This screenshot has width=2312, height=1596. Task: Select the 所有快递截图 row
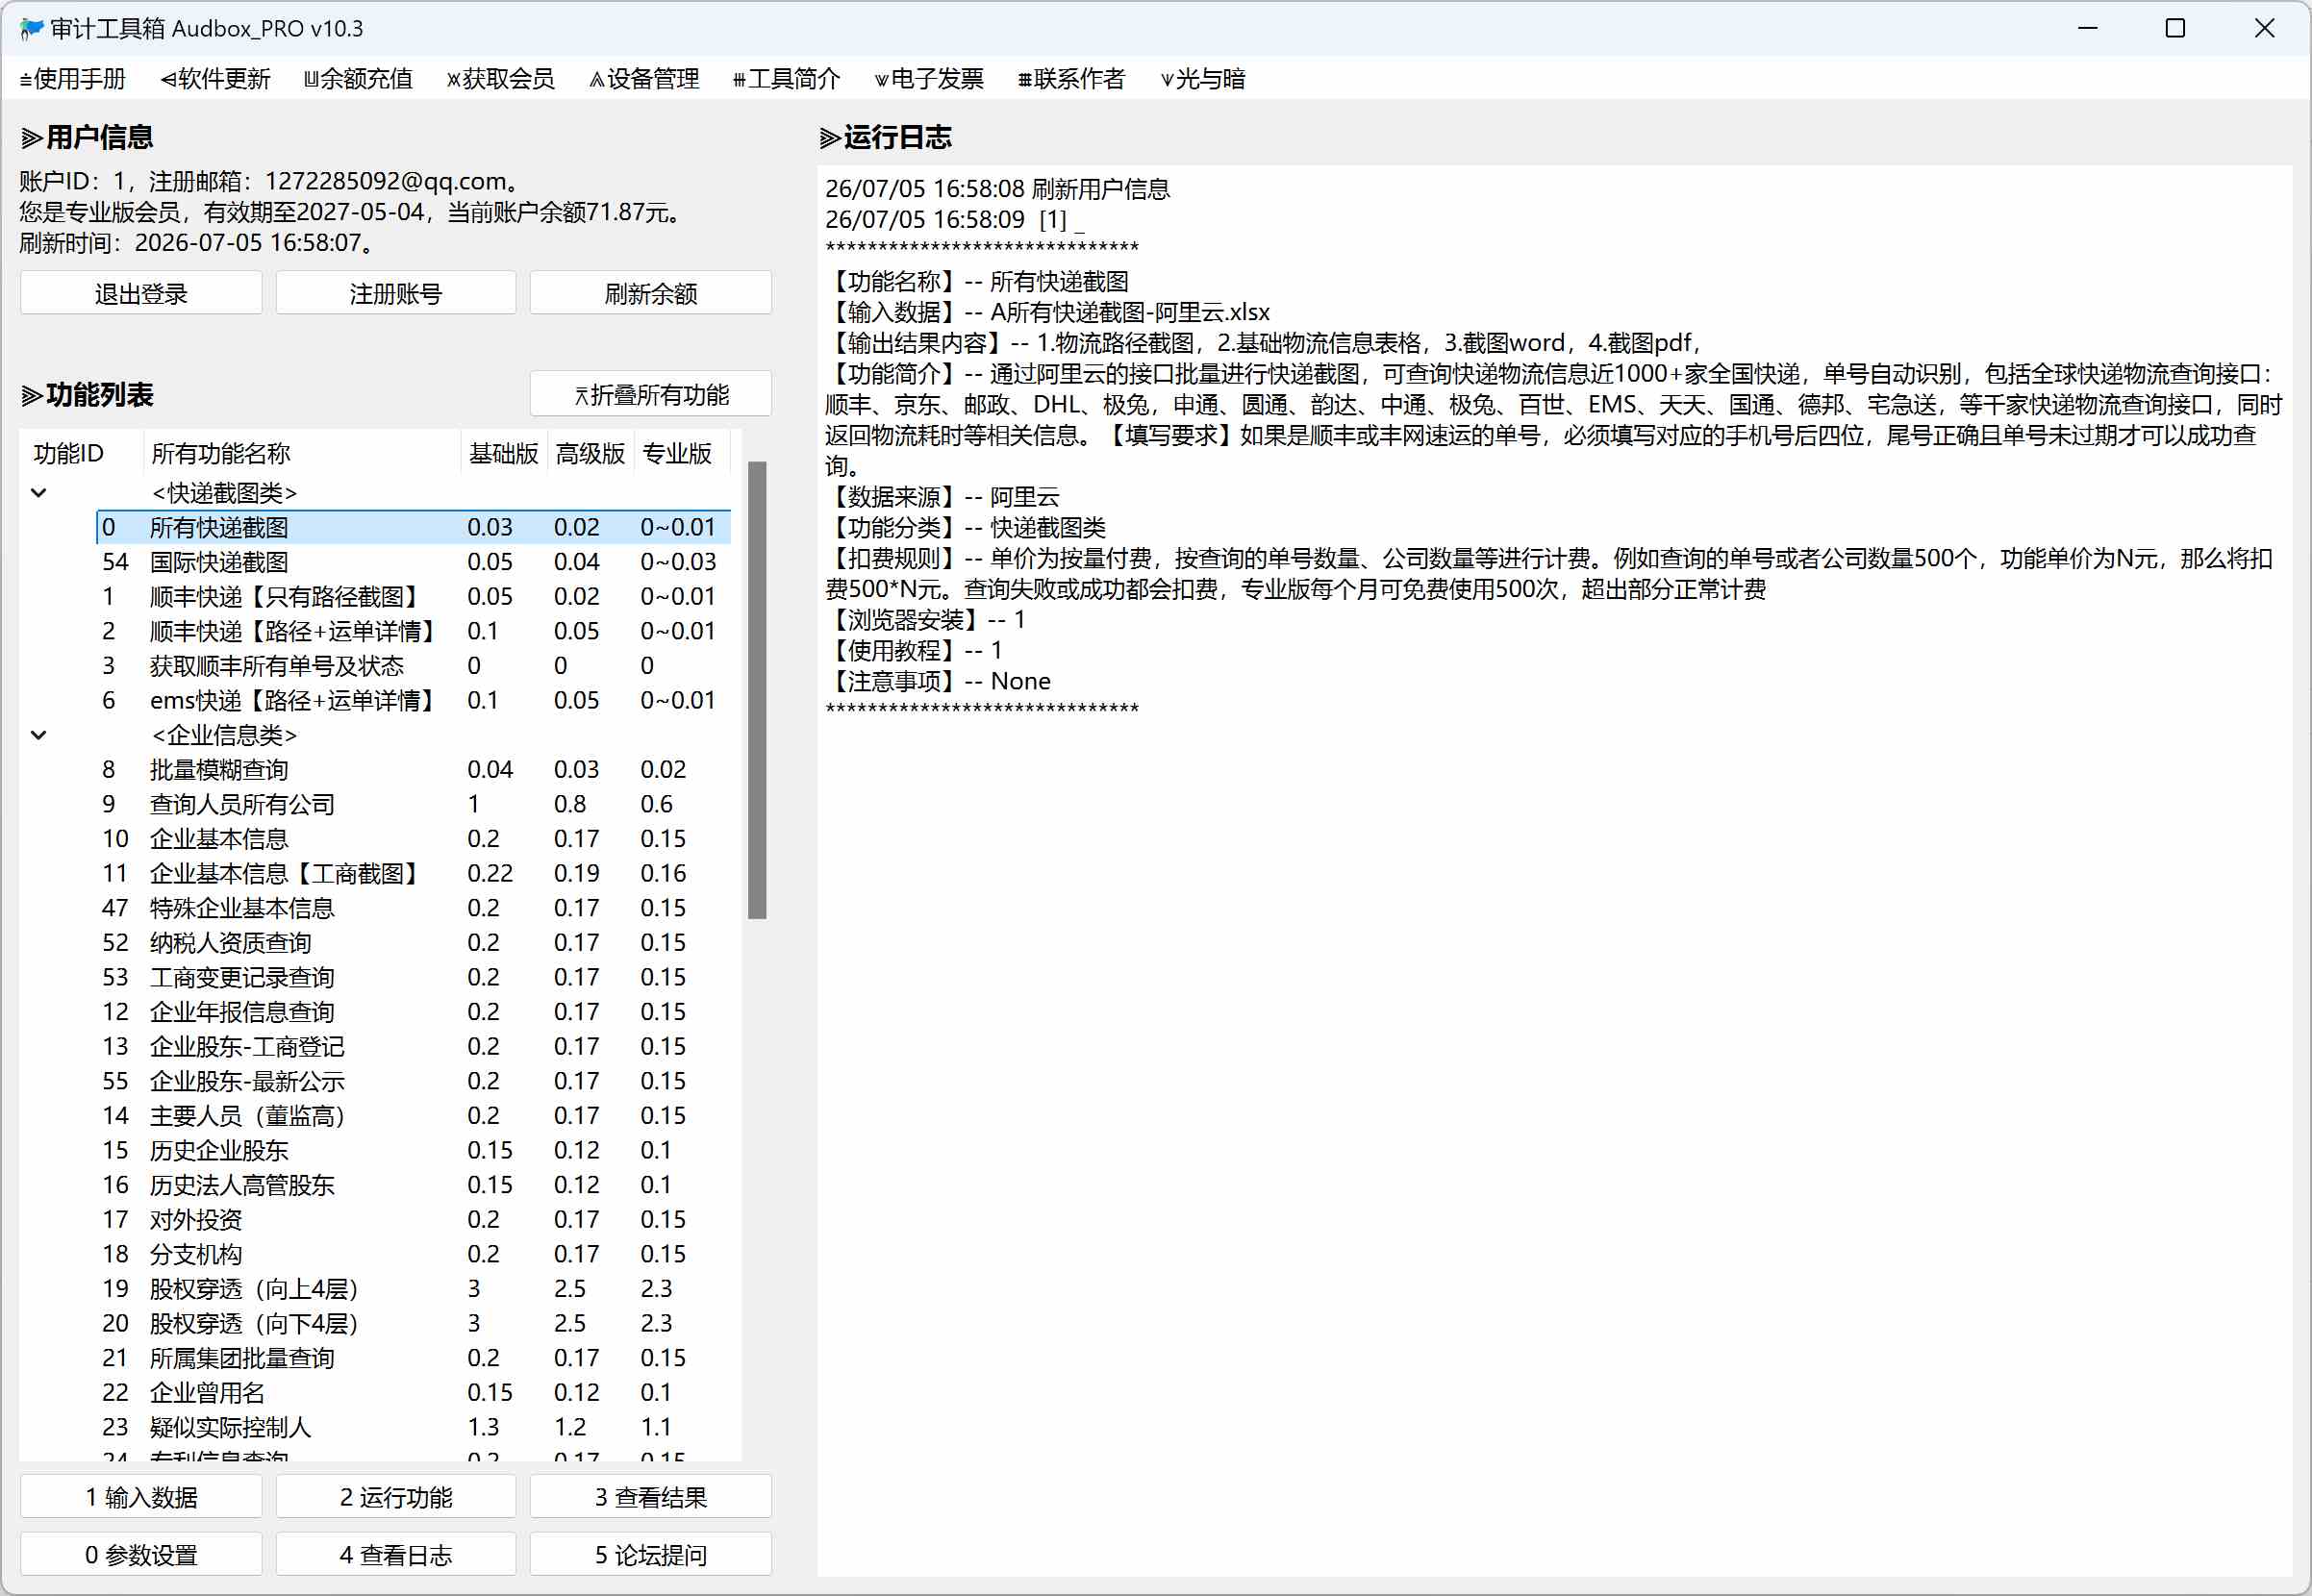[413, 527]
